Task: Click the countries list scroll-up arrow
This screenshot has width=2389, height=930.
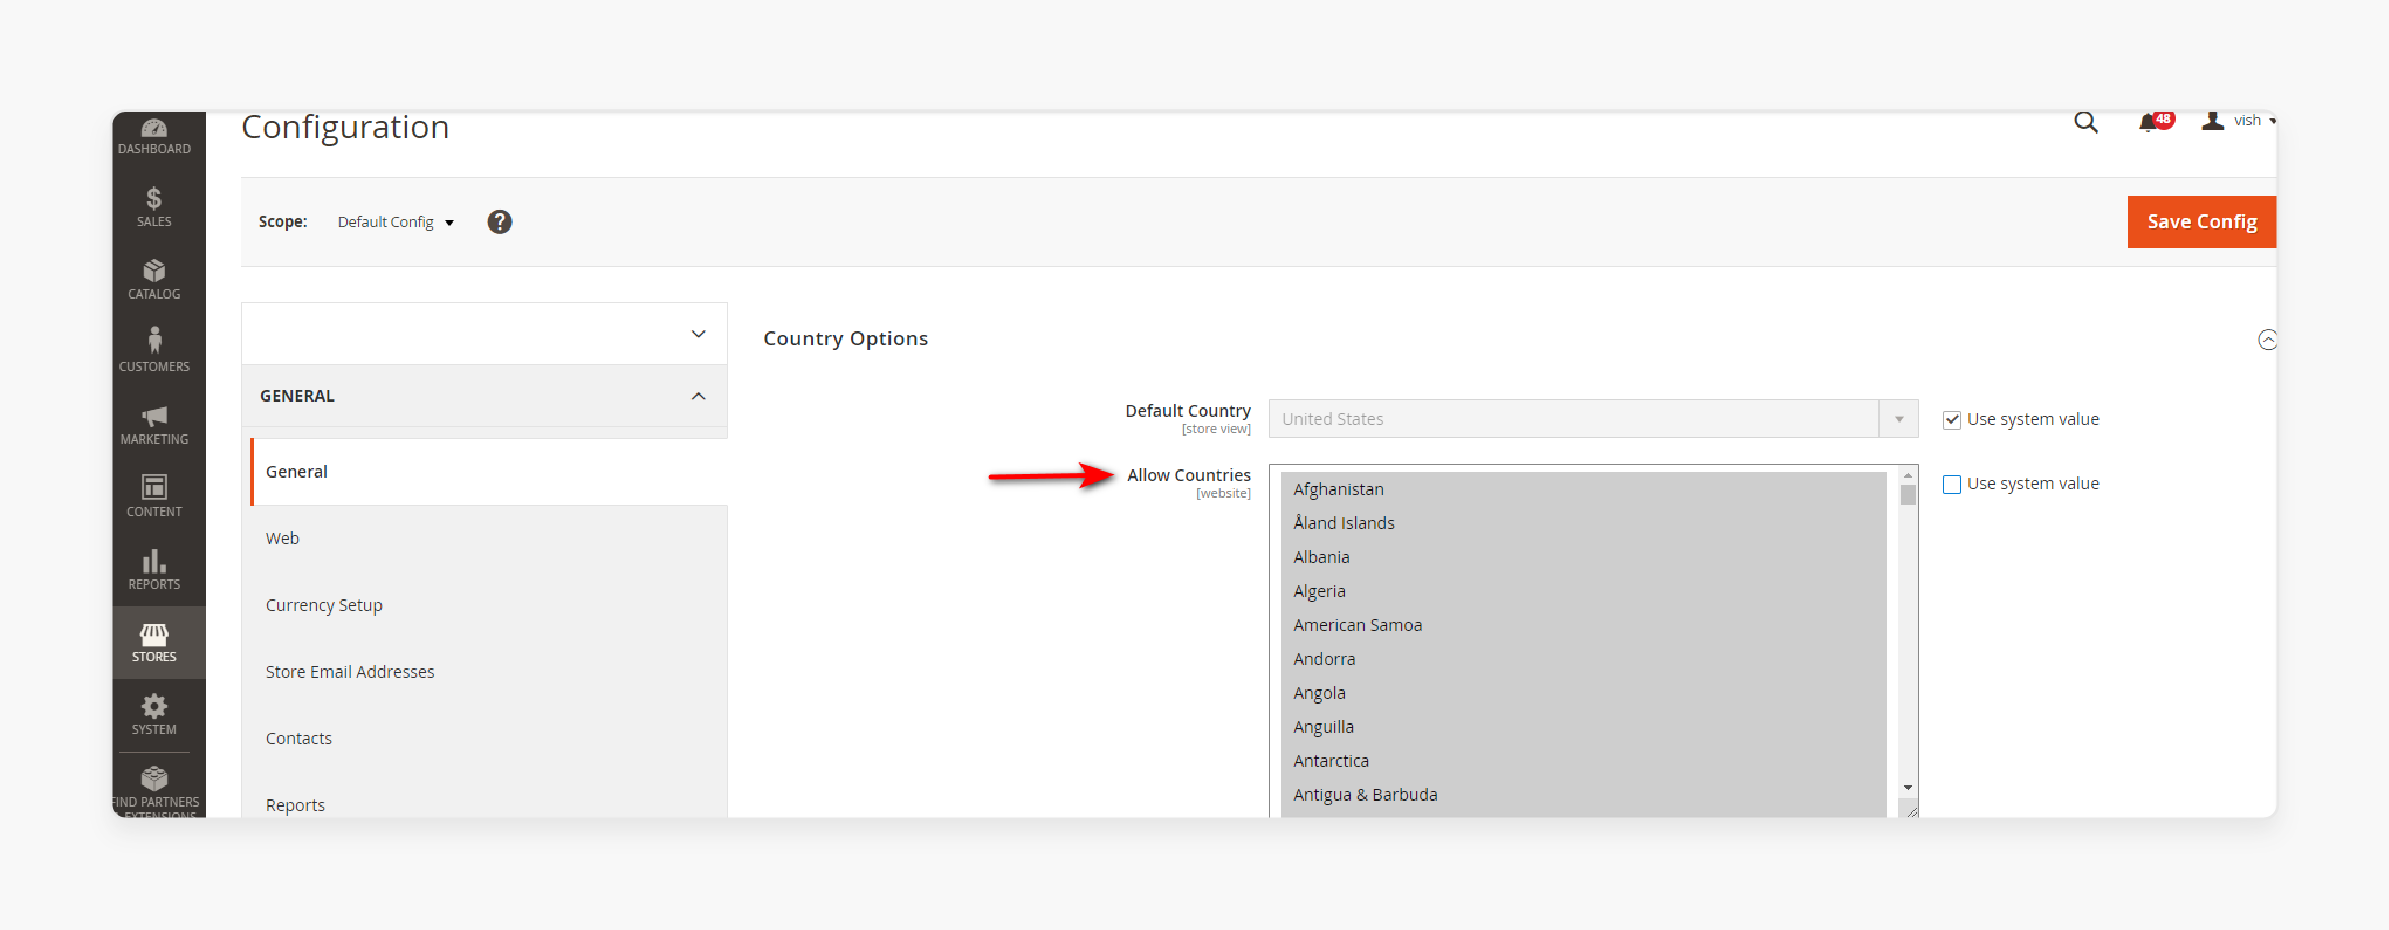Action: click(x=1908, y=476)
